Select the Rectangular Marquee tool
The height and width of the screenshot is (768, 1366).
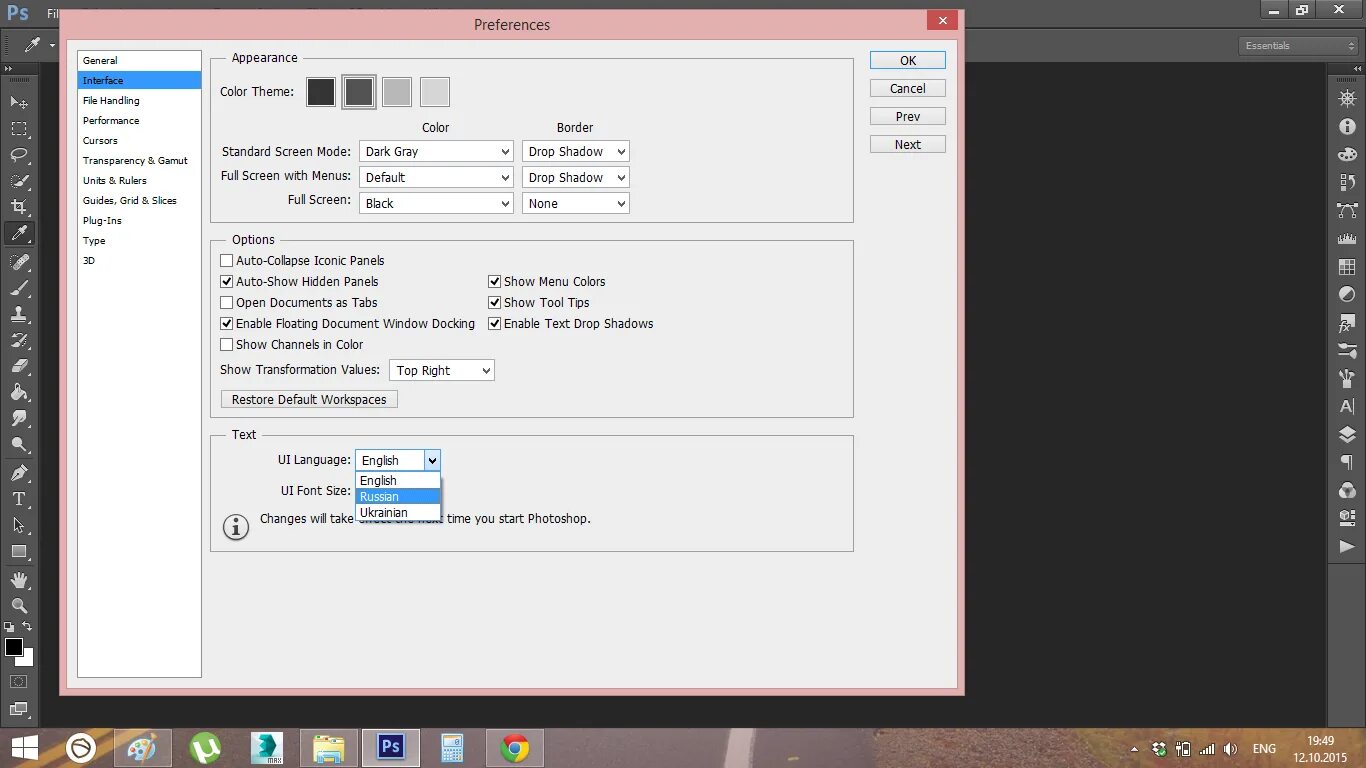coord(19,128)
